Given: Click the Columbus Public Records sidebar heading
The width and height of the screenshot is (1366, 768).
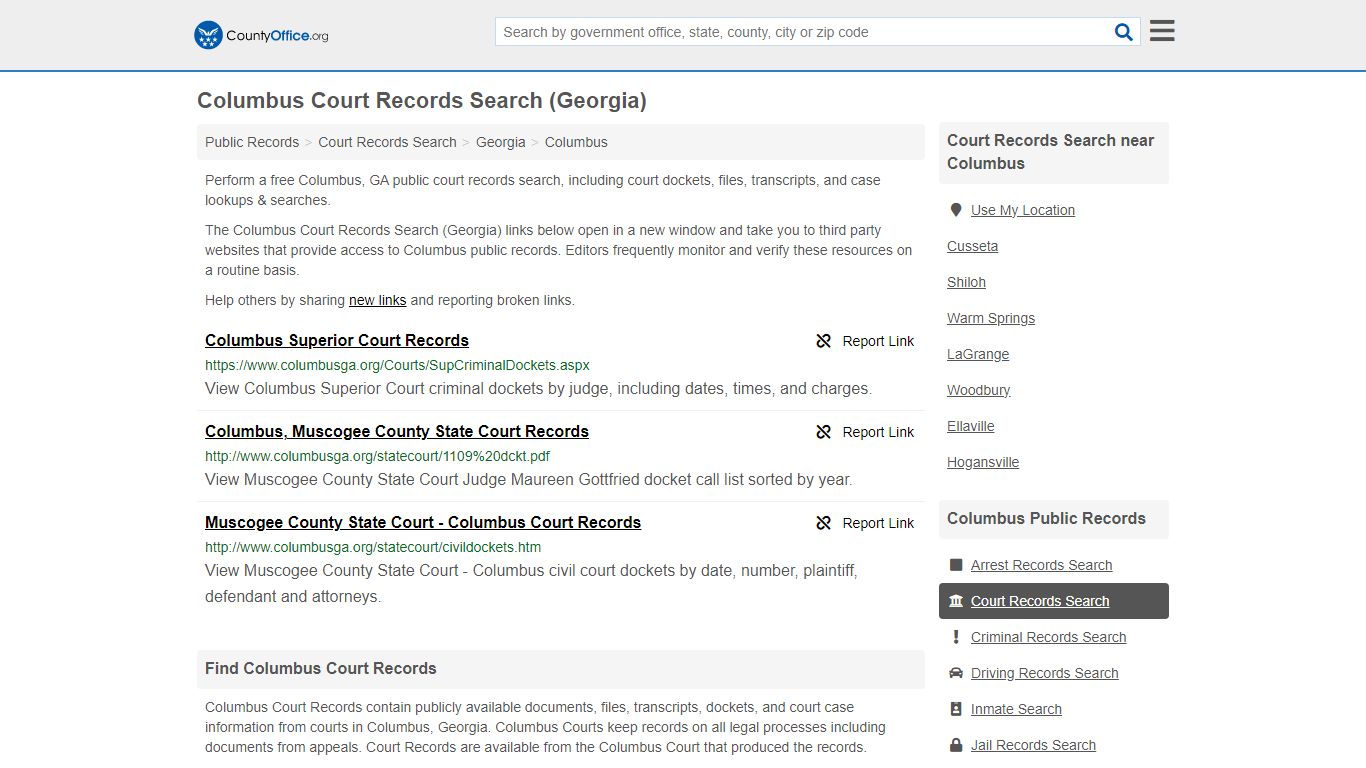Looking at the screenshot, I should 1046,518.
